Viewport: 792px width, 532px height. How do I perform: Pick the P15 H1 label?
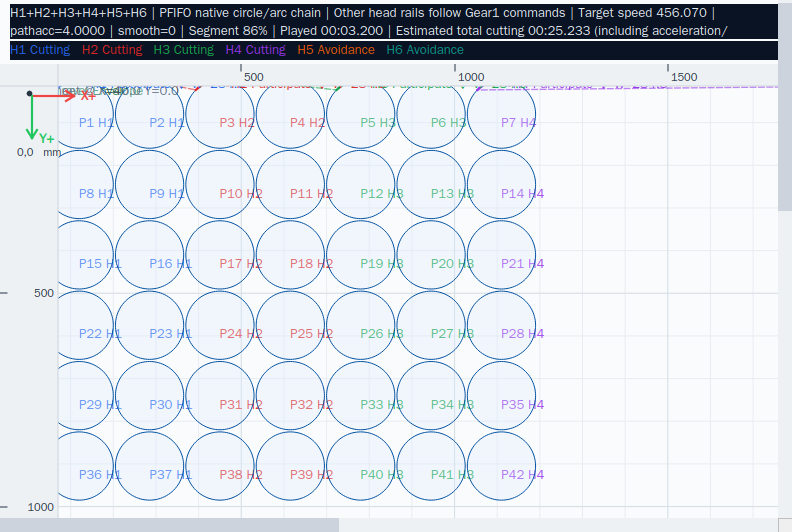pos(100,264)
